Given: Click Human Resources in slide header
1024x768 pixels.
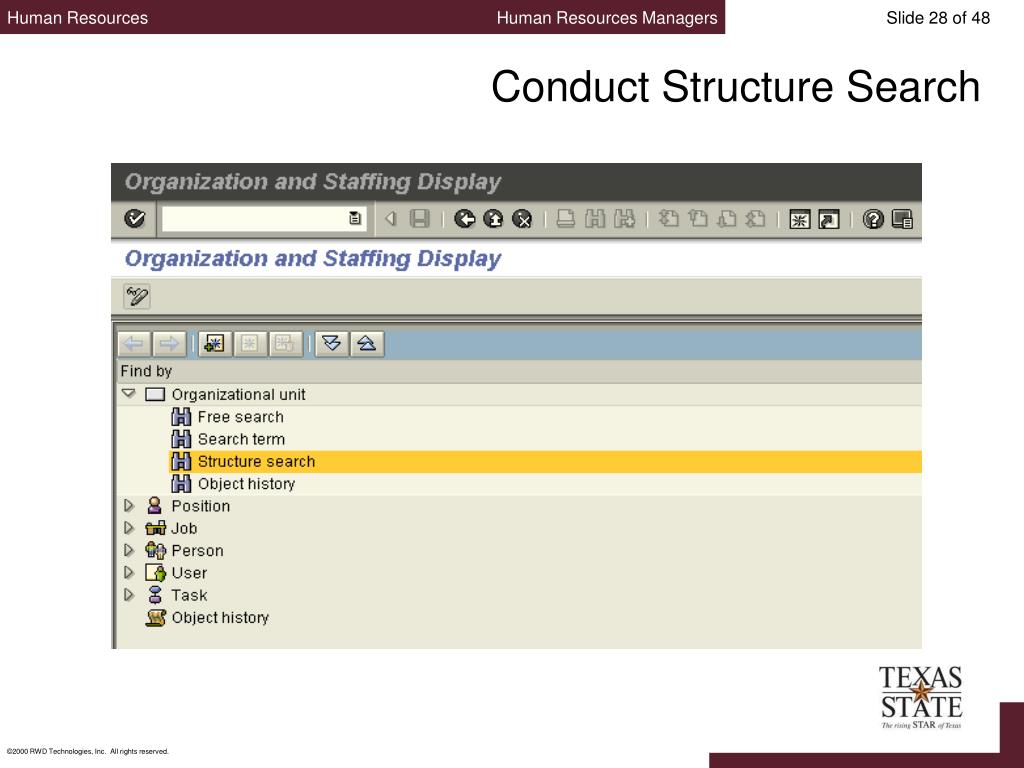Looking at the screenshot, I should point(77,18).
